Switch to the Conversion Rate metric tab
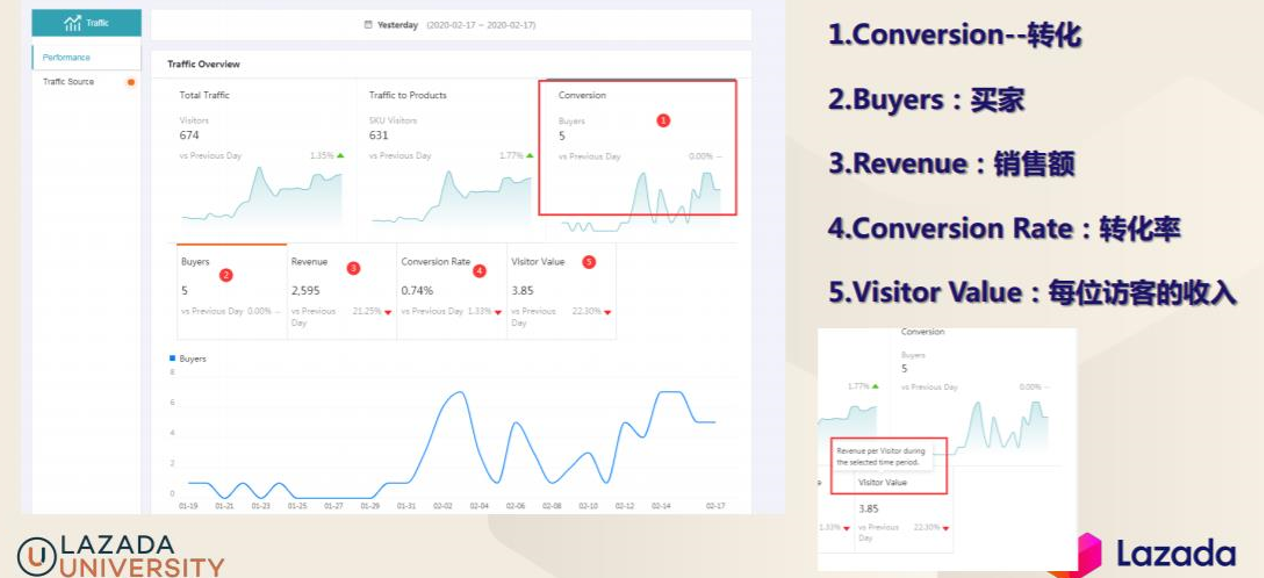This screenshot has height=578, width=1264. pyautogui.click(x=452, y=292)
